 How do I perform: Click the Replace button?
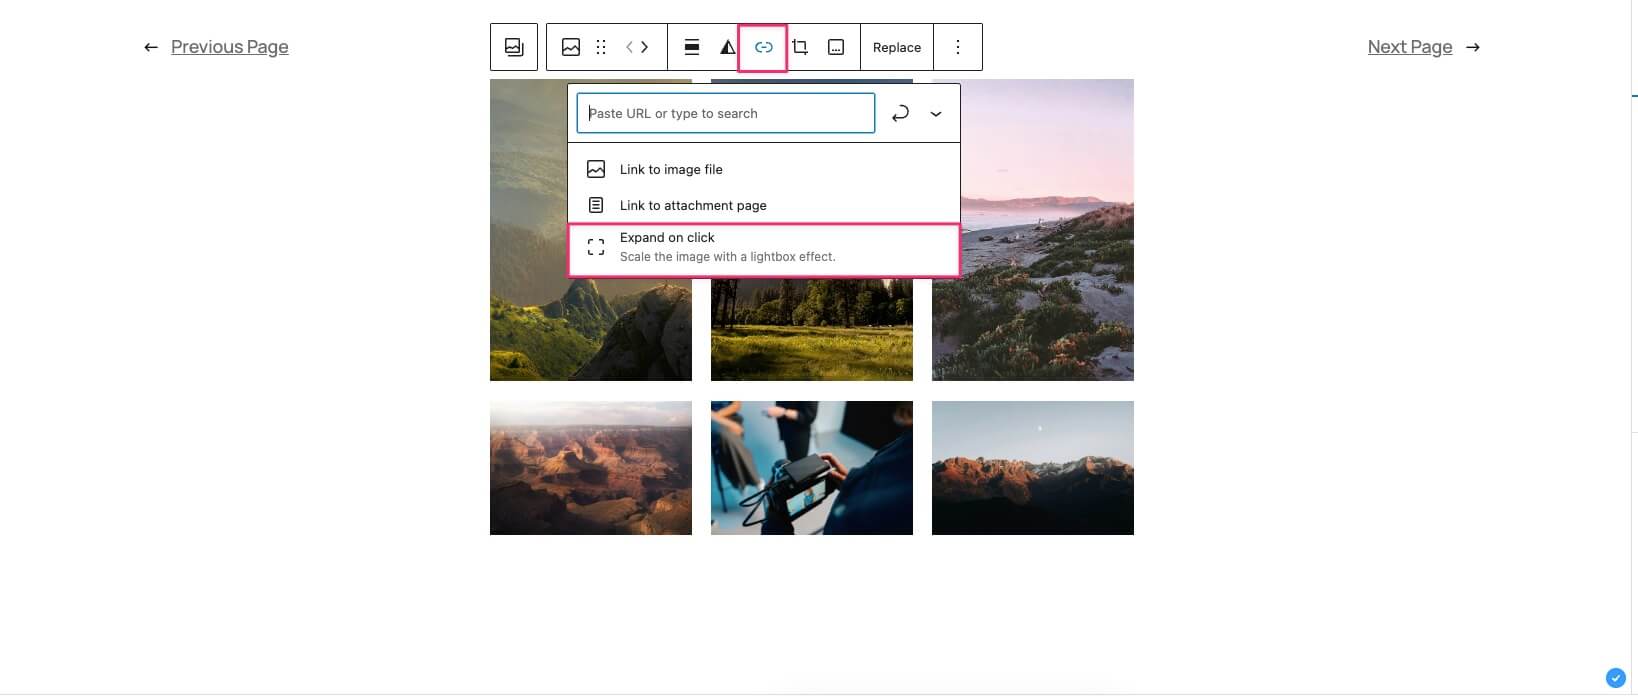897,47
